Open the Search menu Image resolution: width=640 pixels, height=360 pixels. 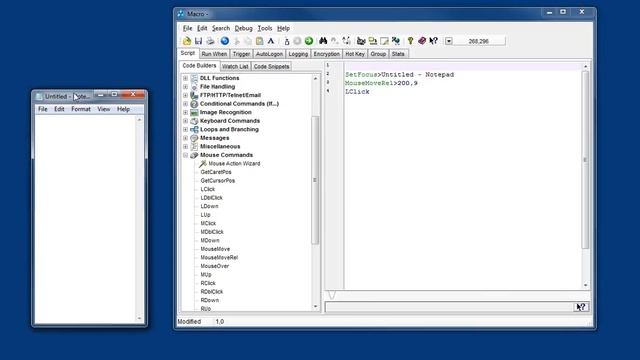tap(221, 28)
